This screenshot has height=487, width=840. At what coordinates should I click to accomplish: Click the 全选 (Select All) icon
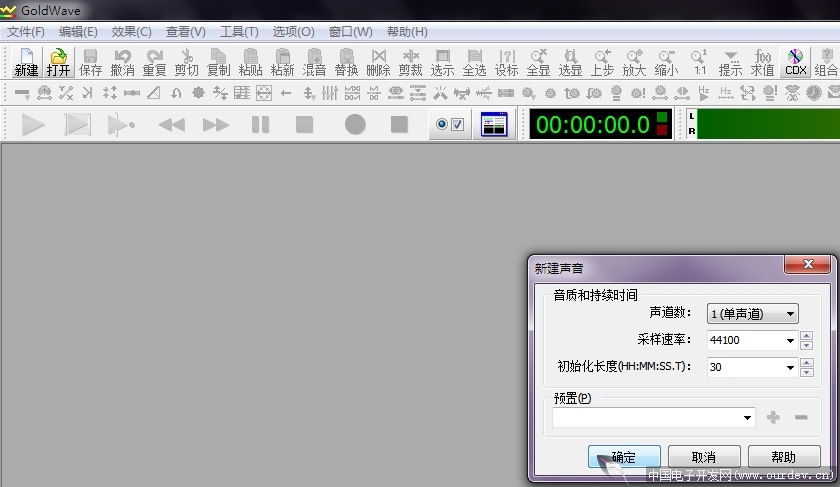[x=475, y=62]
